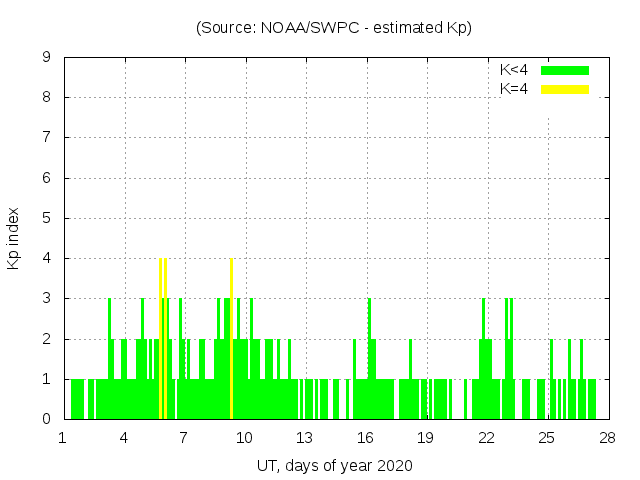Select the K<4 legend label text
640x480 pixels.
pyautogui.click(x=514, y=70)
